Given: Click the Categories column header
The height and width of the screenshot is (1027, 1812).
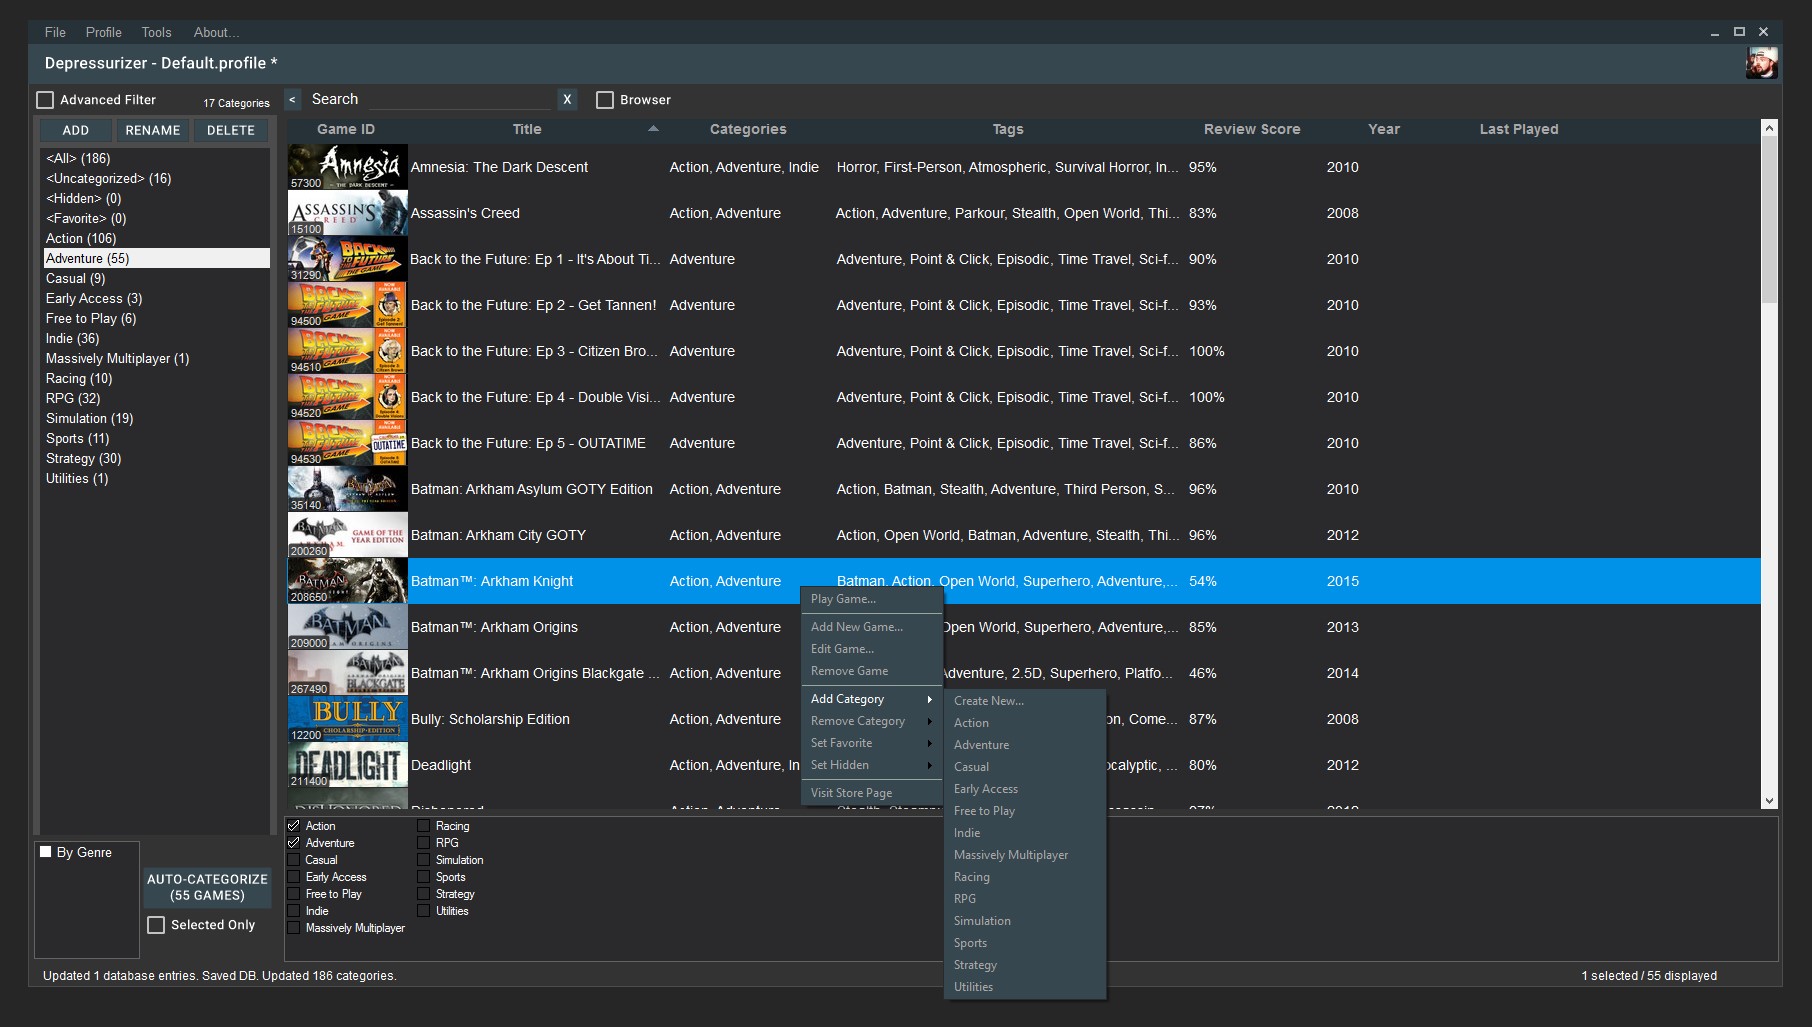Looking at the screenshot, I should [748, 129].
